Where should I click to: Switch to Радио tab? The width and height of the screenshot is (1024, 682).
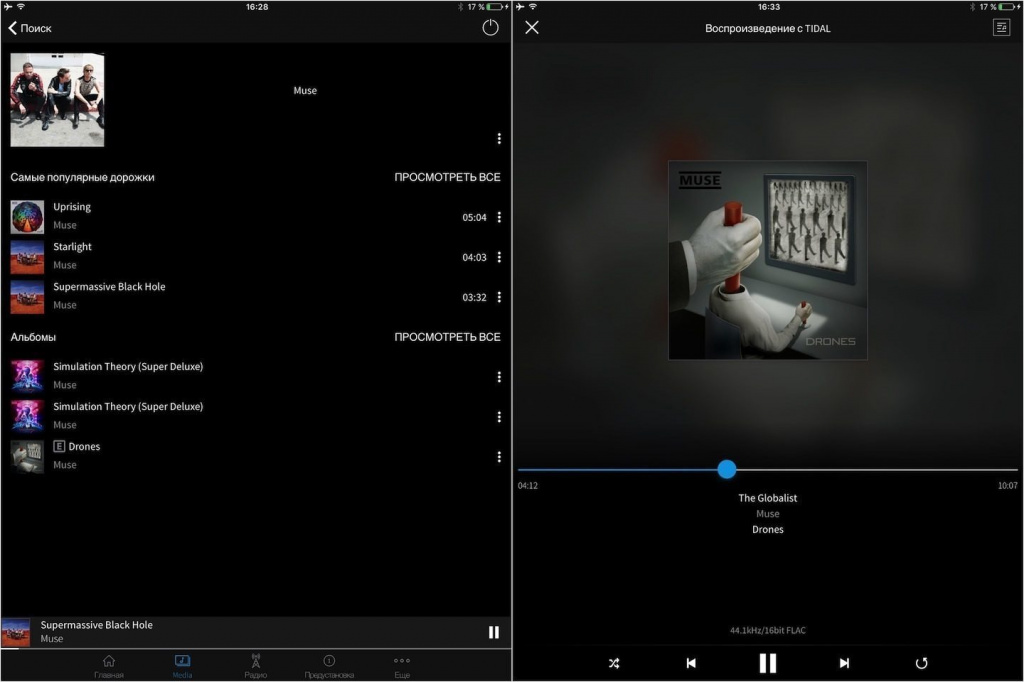point(256,666)
